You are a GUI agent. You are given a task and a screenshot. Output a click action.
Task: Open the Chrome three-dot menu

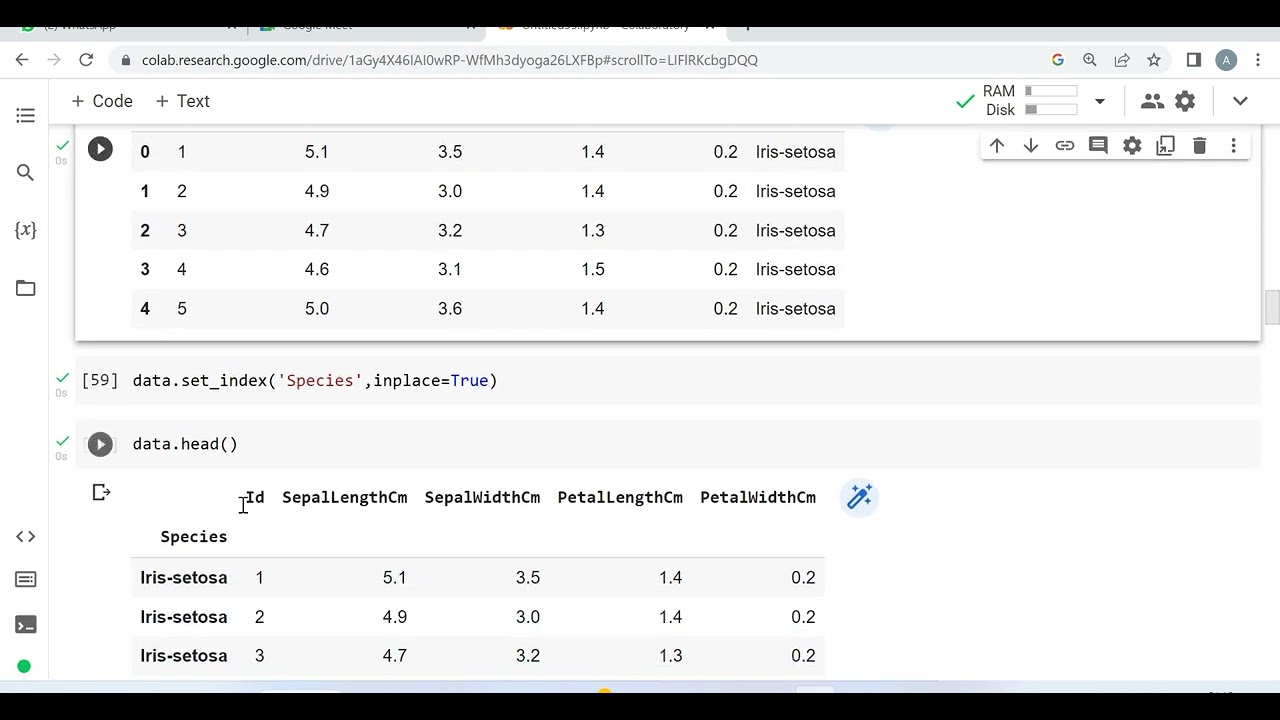click(x=1258, y=60)
